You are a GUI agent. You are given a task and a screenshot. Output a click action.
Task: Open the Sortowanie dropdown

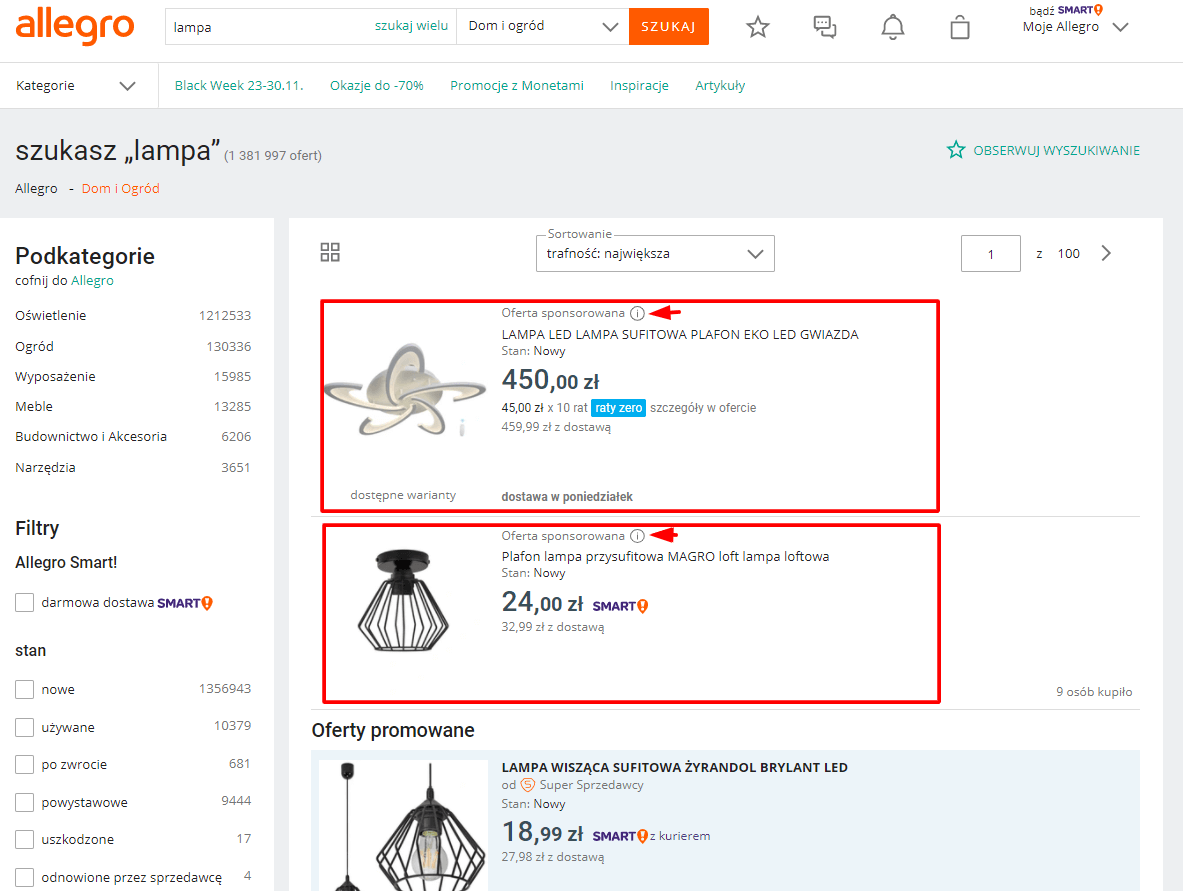[655, 254]
